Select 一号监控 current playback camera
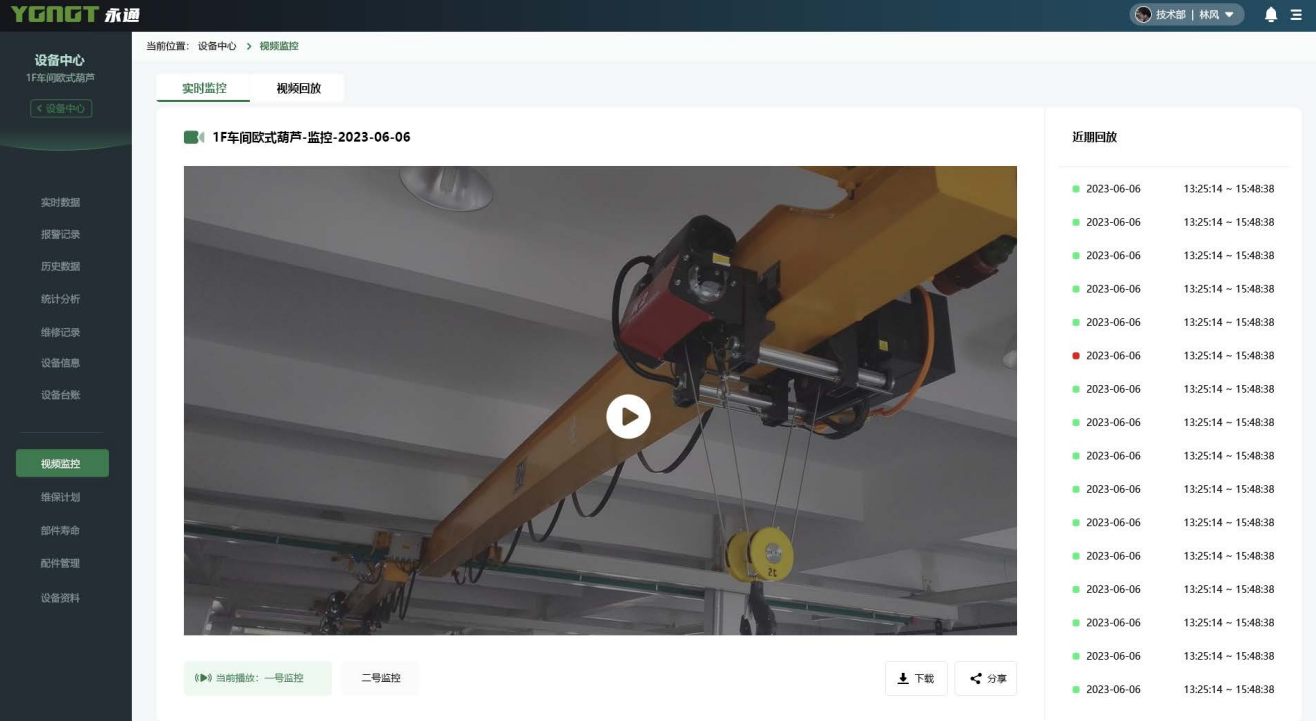 [258, 678]
